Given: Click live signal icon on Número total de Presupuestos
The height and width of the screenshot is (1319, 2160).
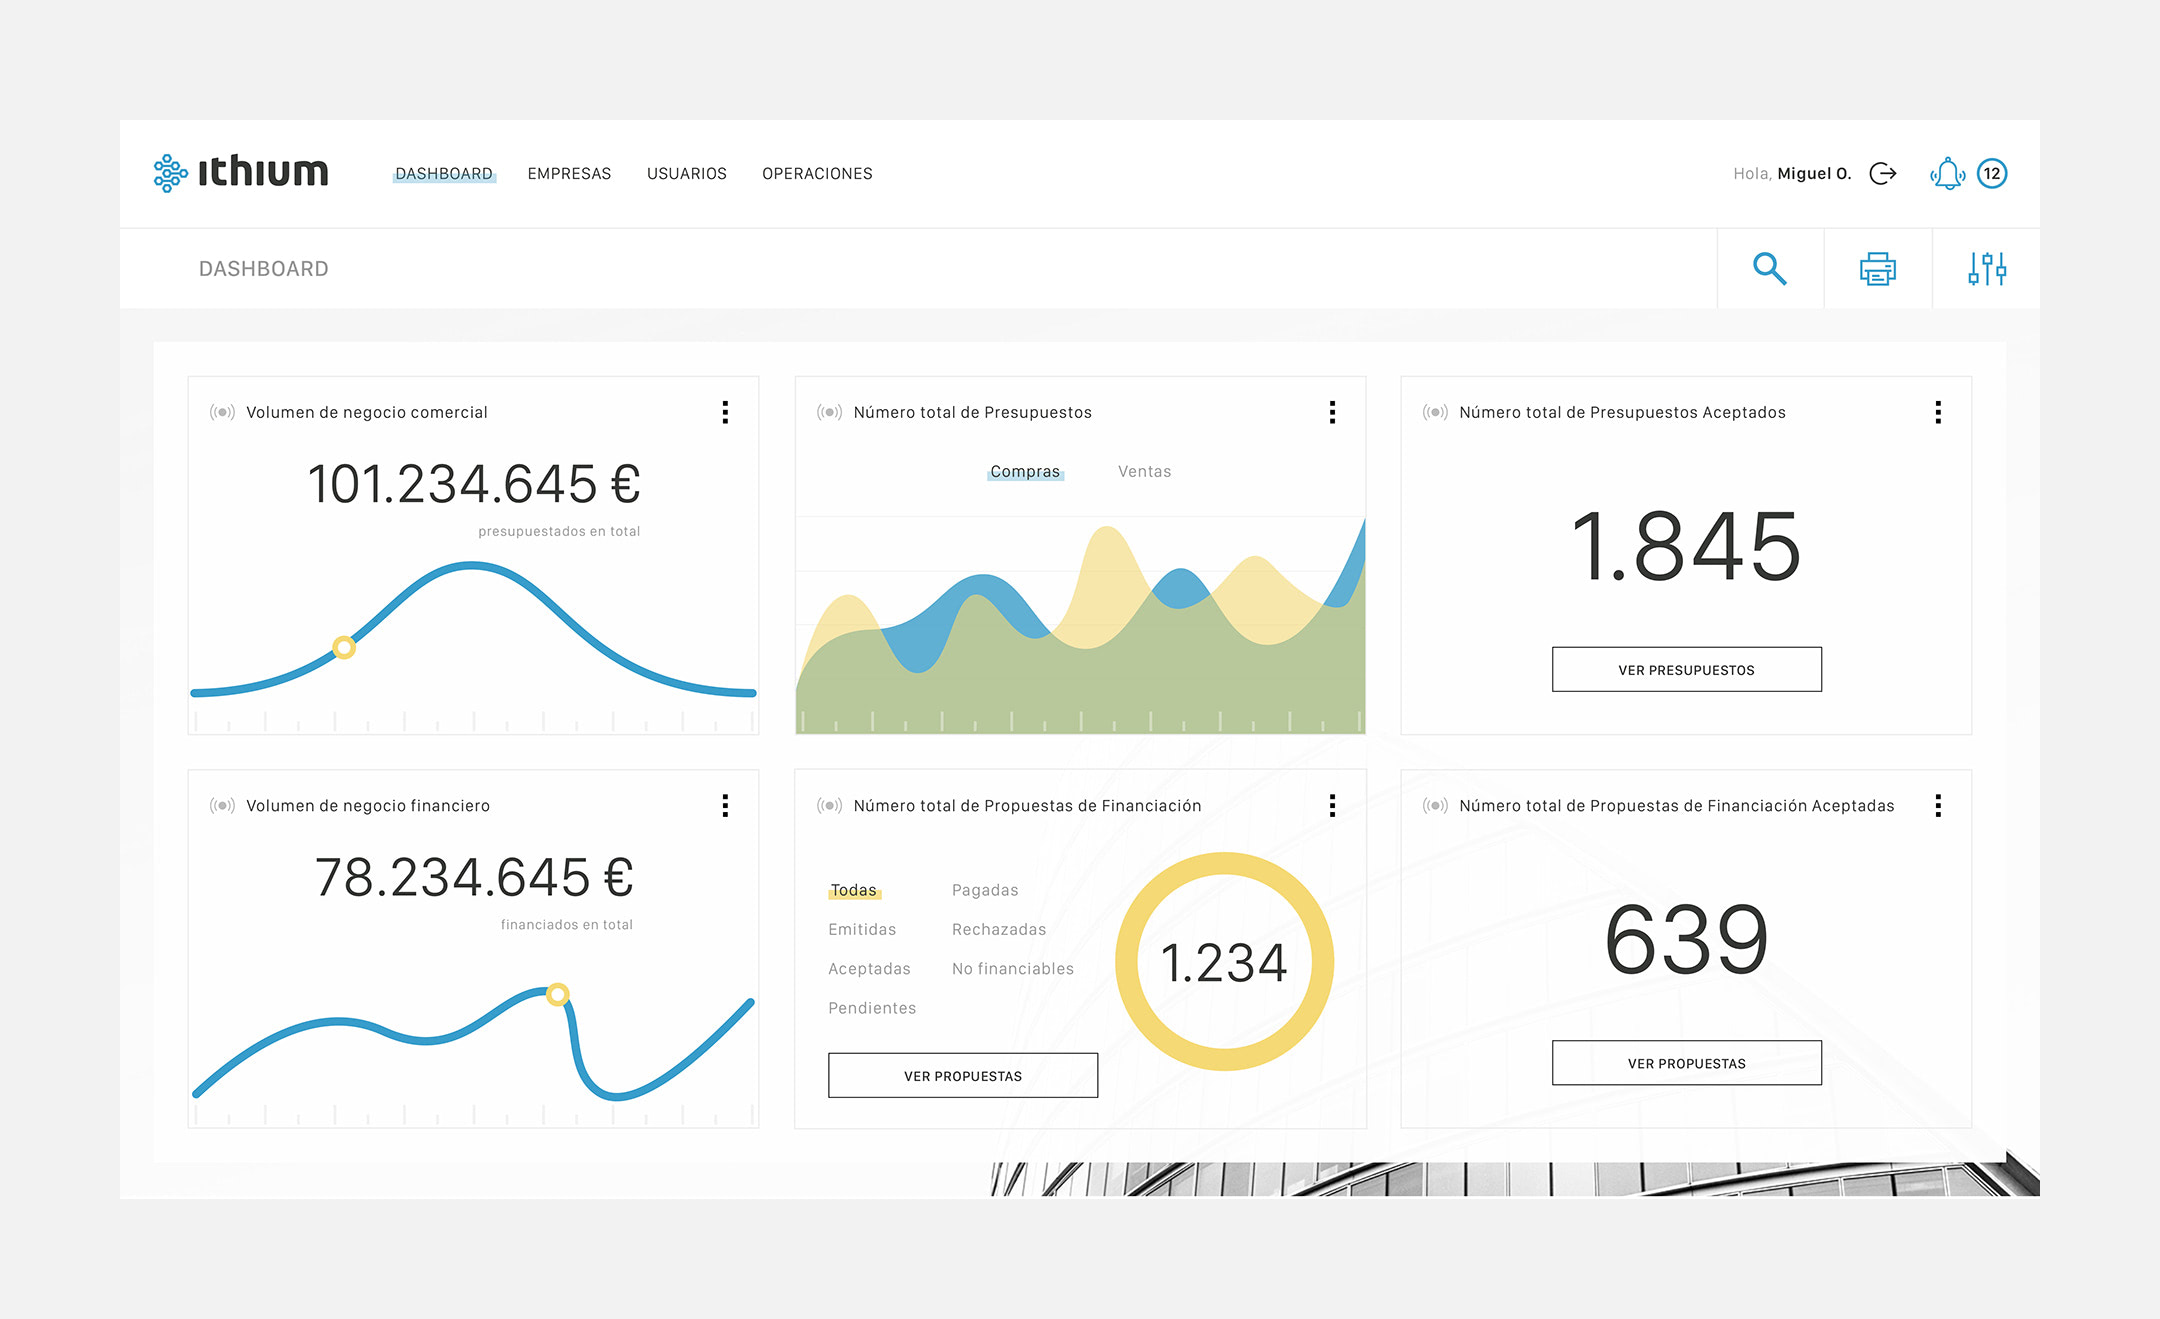Looking at the screenshot, I should click(829, 412).
